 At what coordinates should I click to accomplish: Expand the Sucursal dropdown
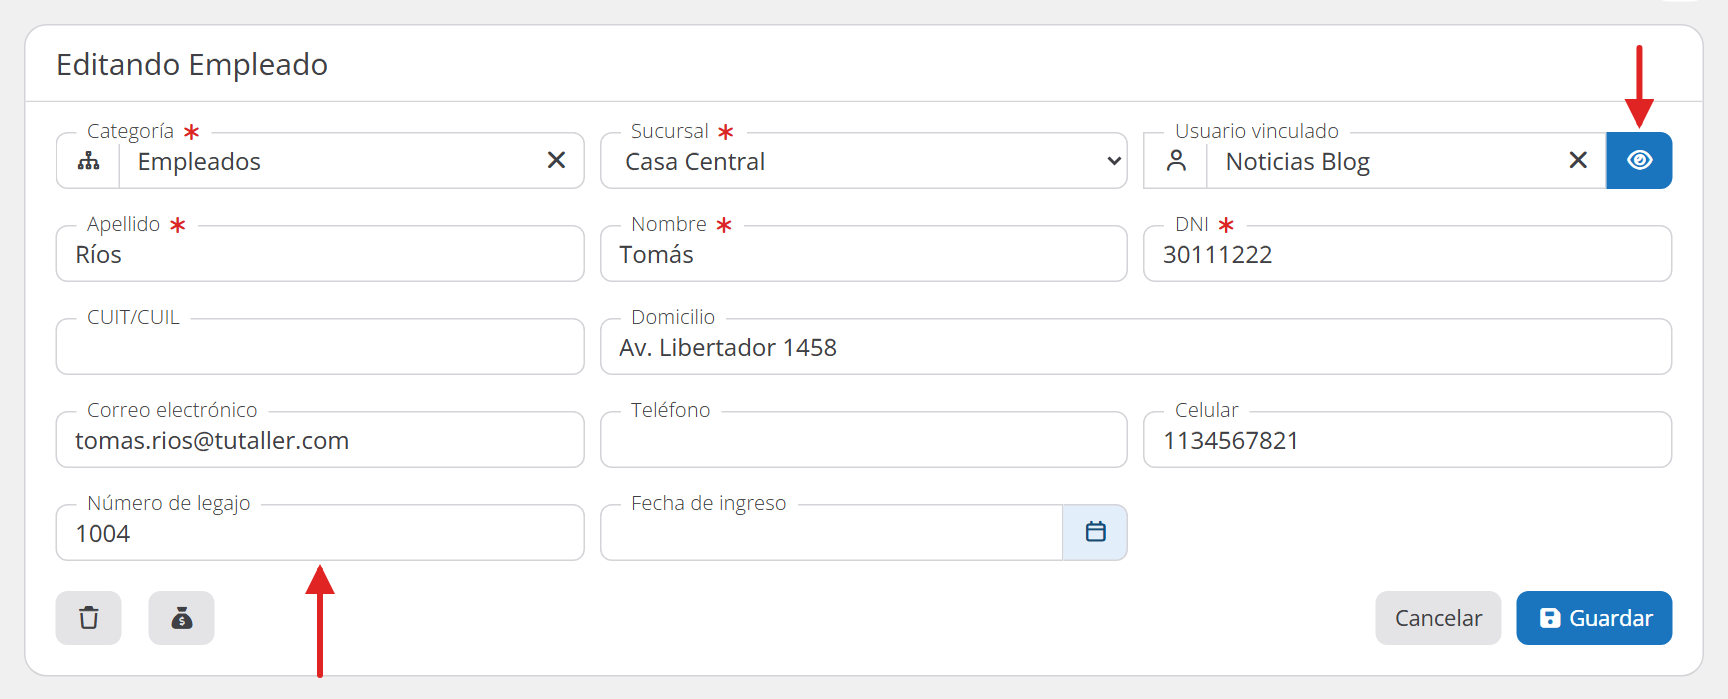pos(864,160)
